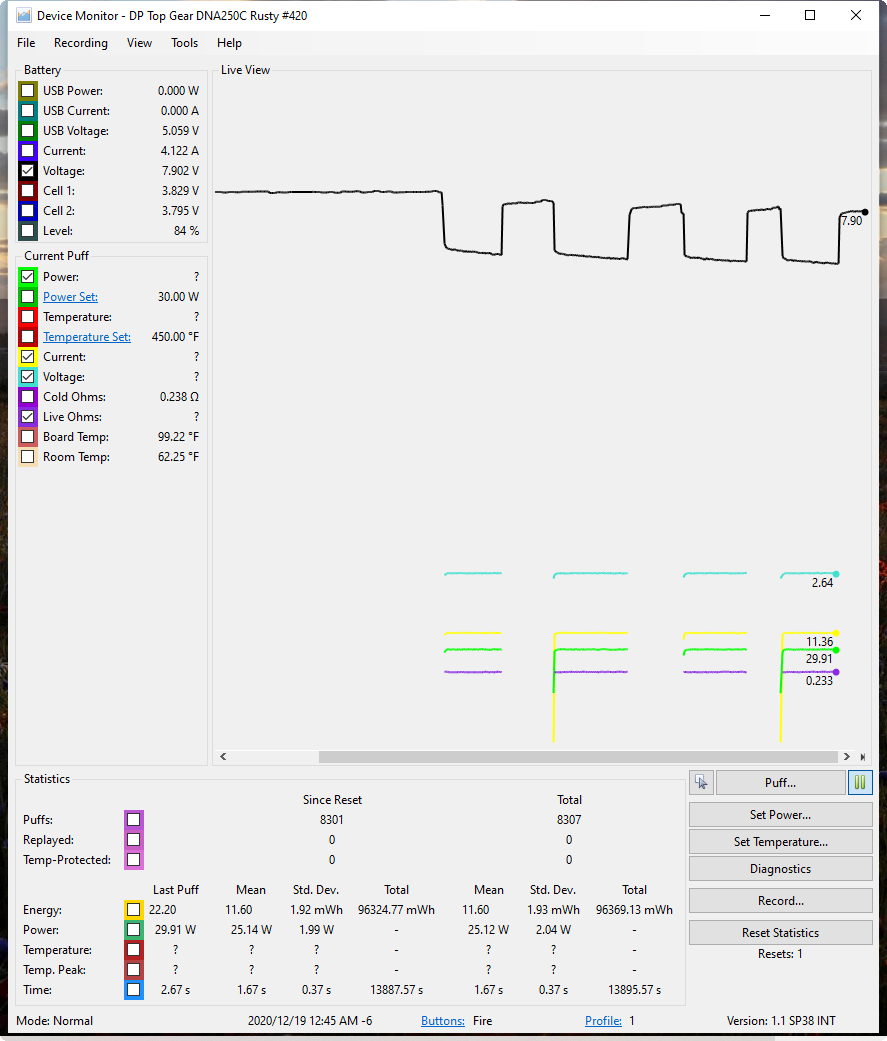Open the Tools menu

(x=184, y=43)
